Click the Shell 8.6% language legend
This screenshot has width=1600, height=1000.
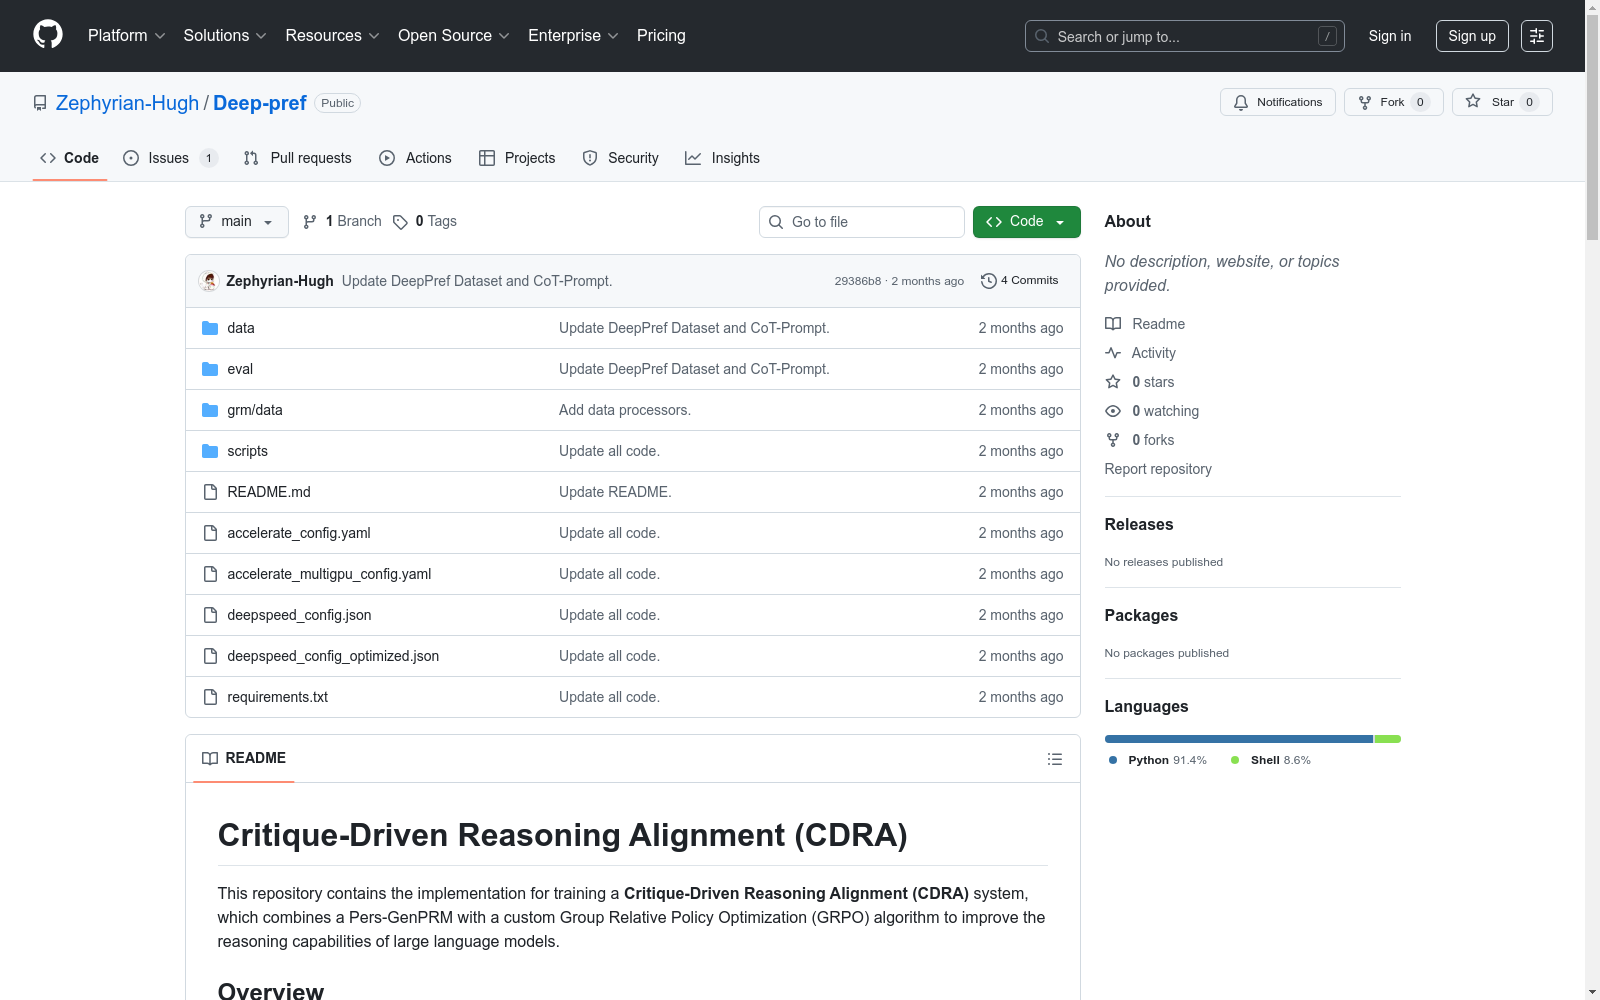point(1271,760)
